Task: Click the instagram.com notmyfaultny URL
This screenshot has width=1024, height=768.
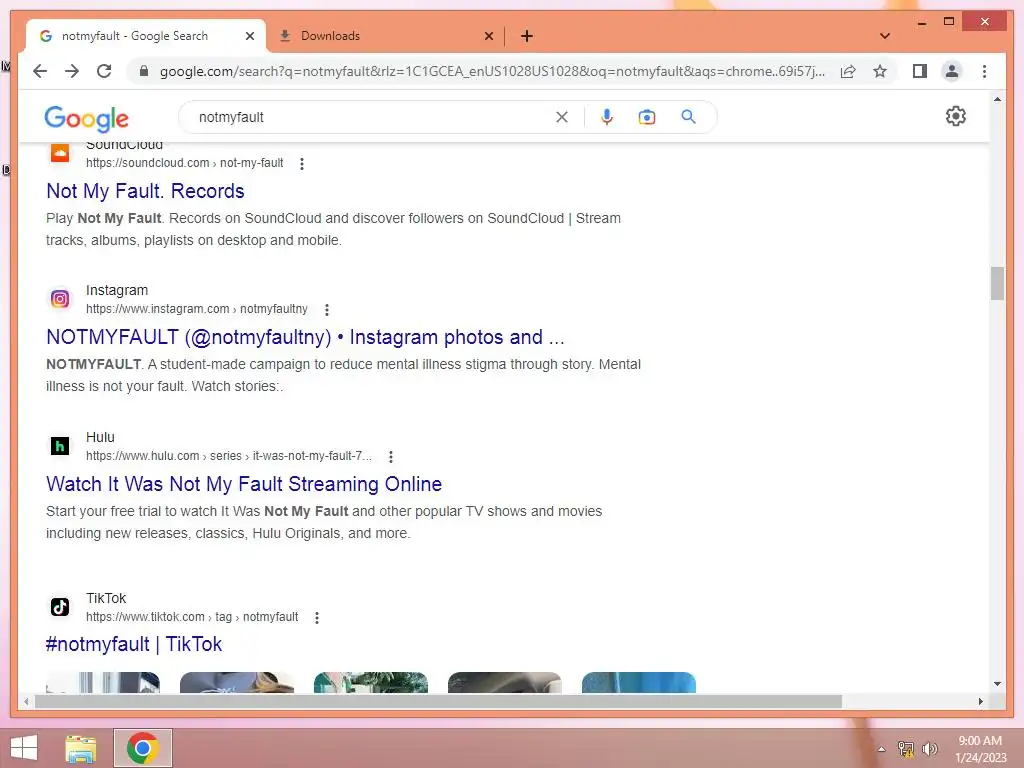Action: pyautogui.click(x=197, y=309)
